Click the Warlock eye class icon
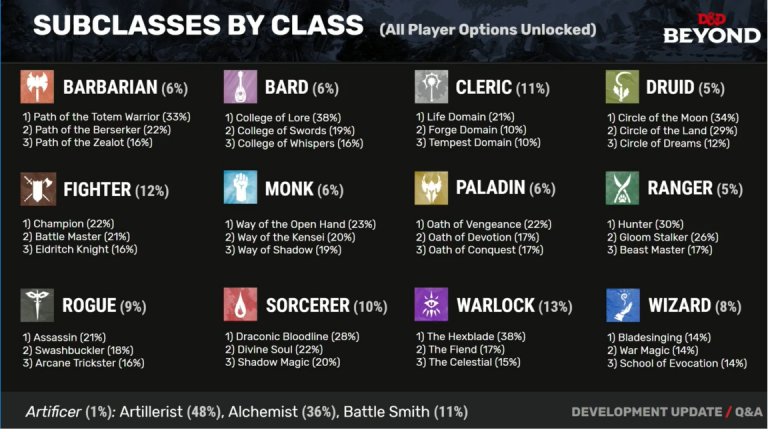 pyautogui.click(x=432, y=304)
